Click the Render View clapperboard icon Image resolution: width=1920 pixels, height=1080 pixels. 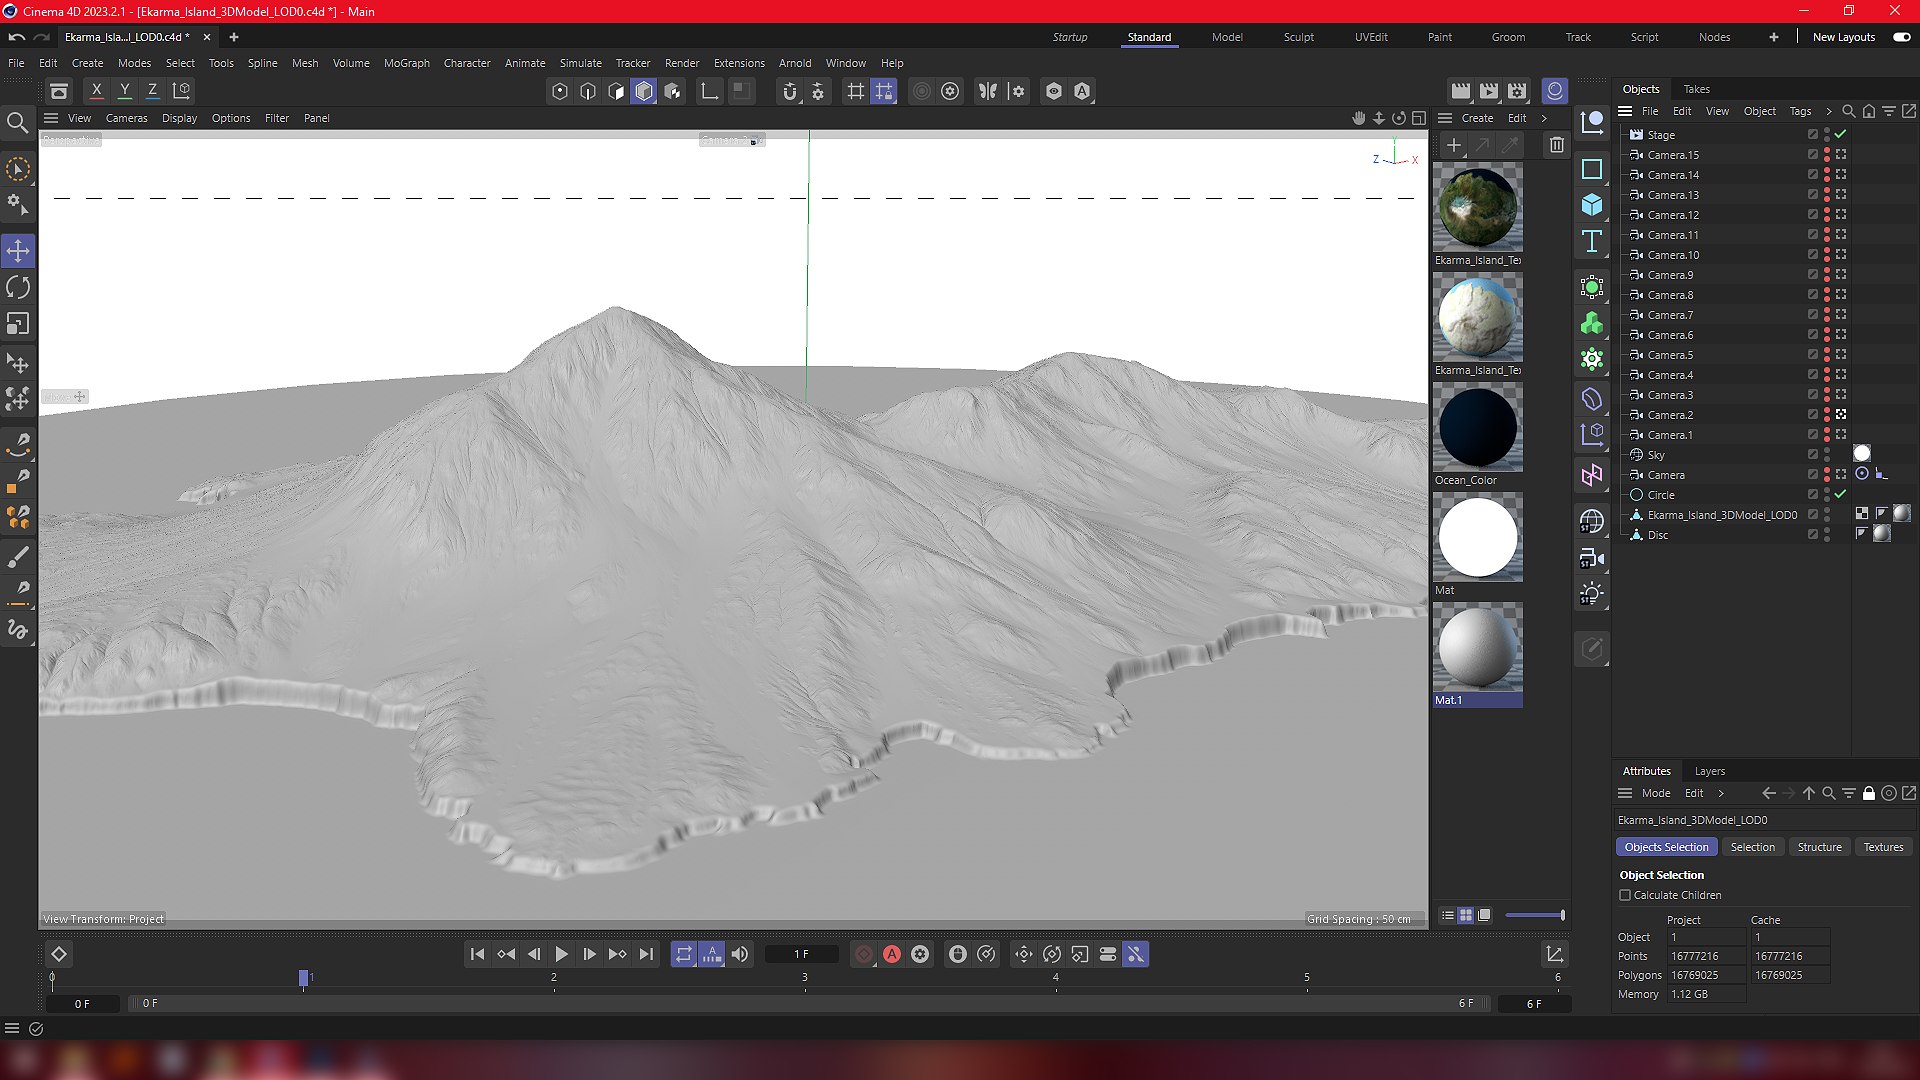[x=1461, y=91]
